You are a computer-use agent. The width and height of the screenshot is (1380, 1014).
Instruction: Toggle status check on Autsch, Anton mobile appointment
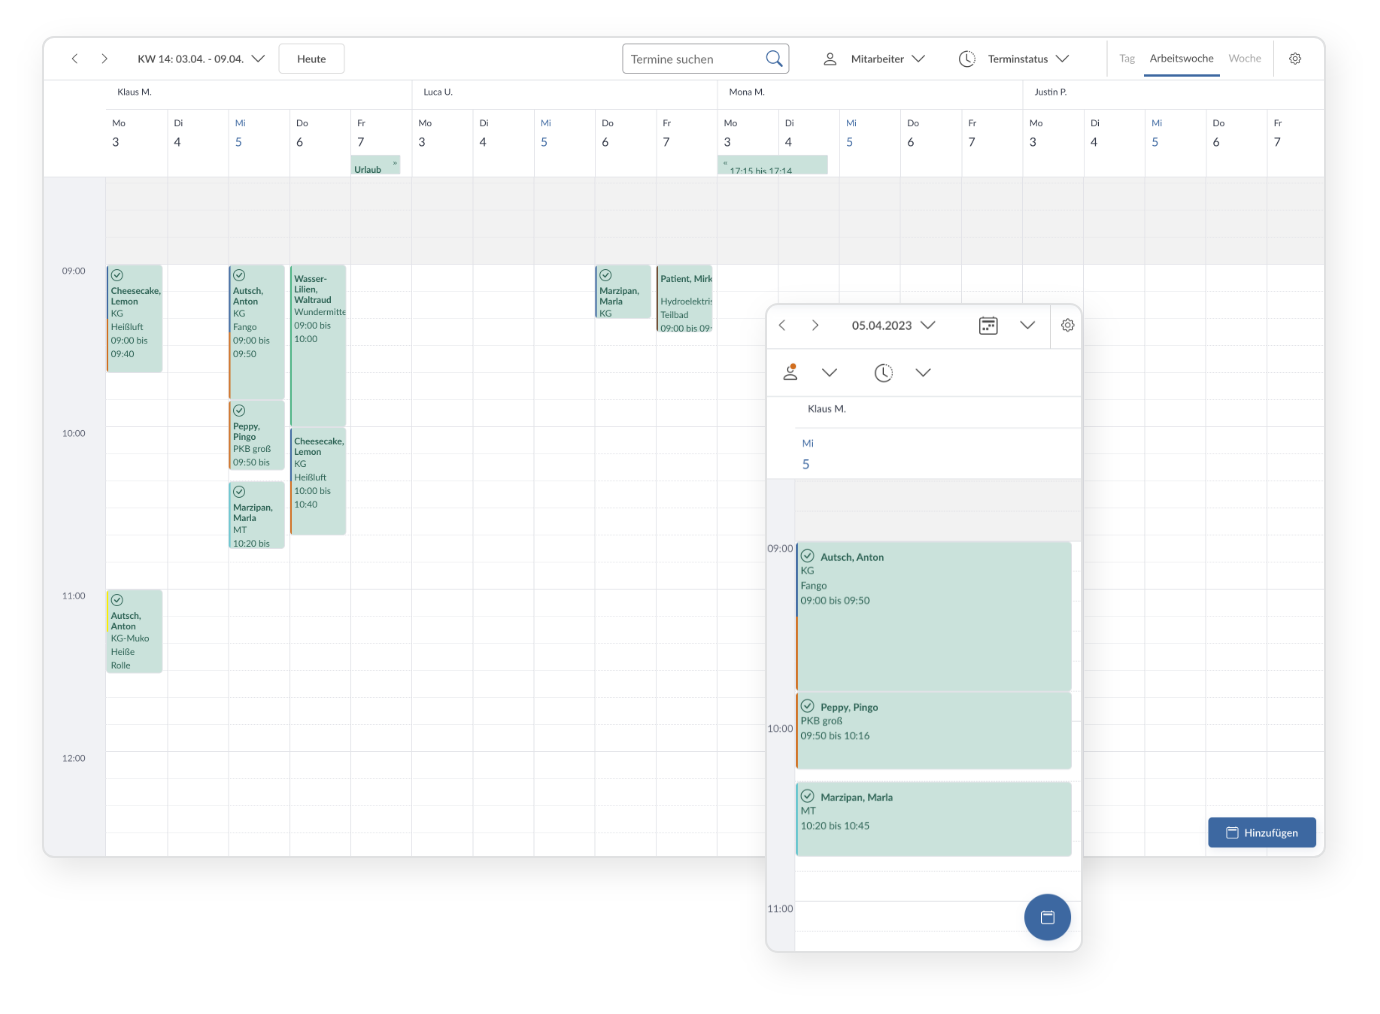tap(807, 556)
